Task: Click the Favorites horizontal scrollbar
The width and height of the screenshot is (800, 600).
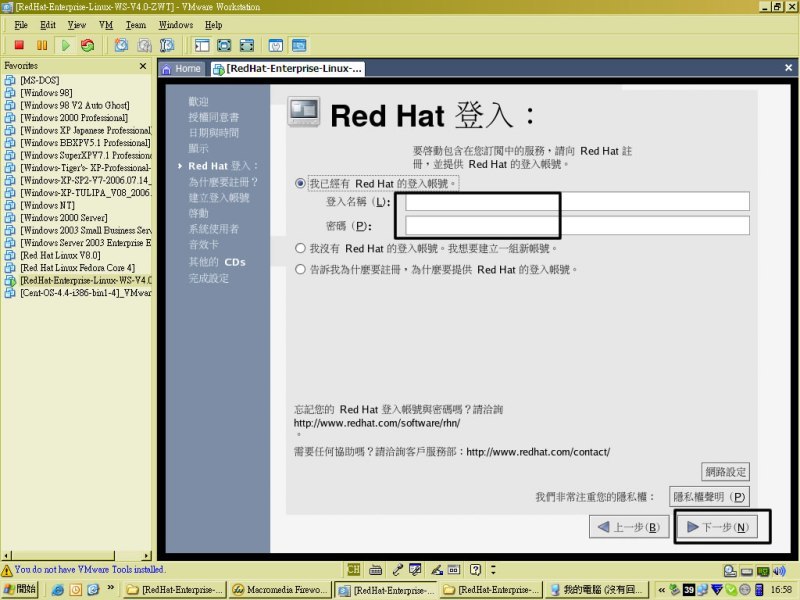Action: 63,556
